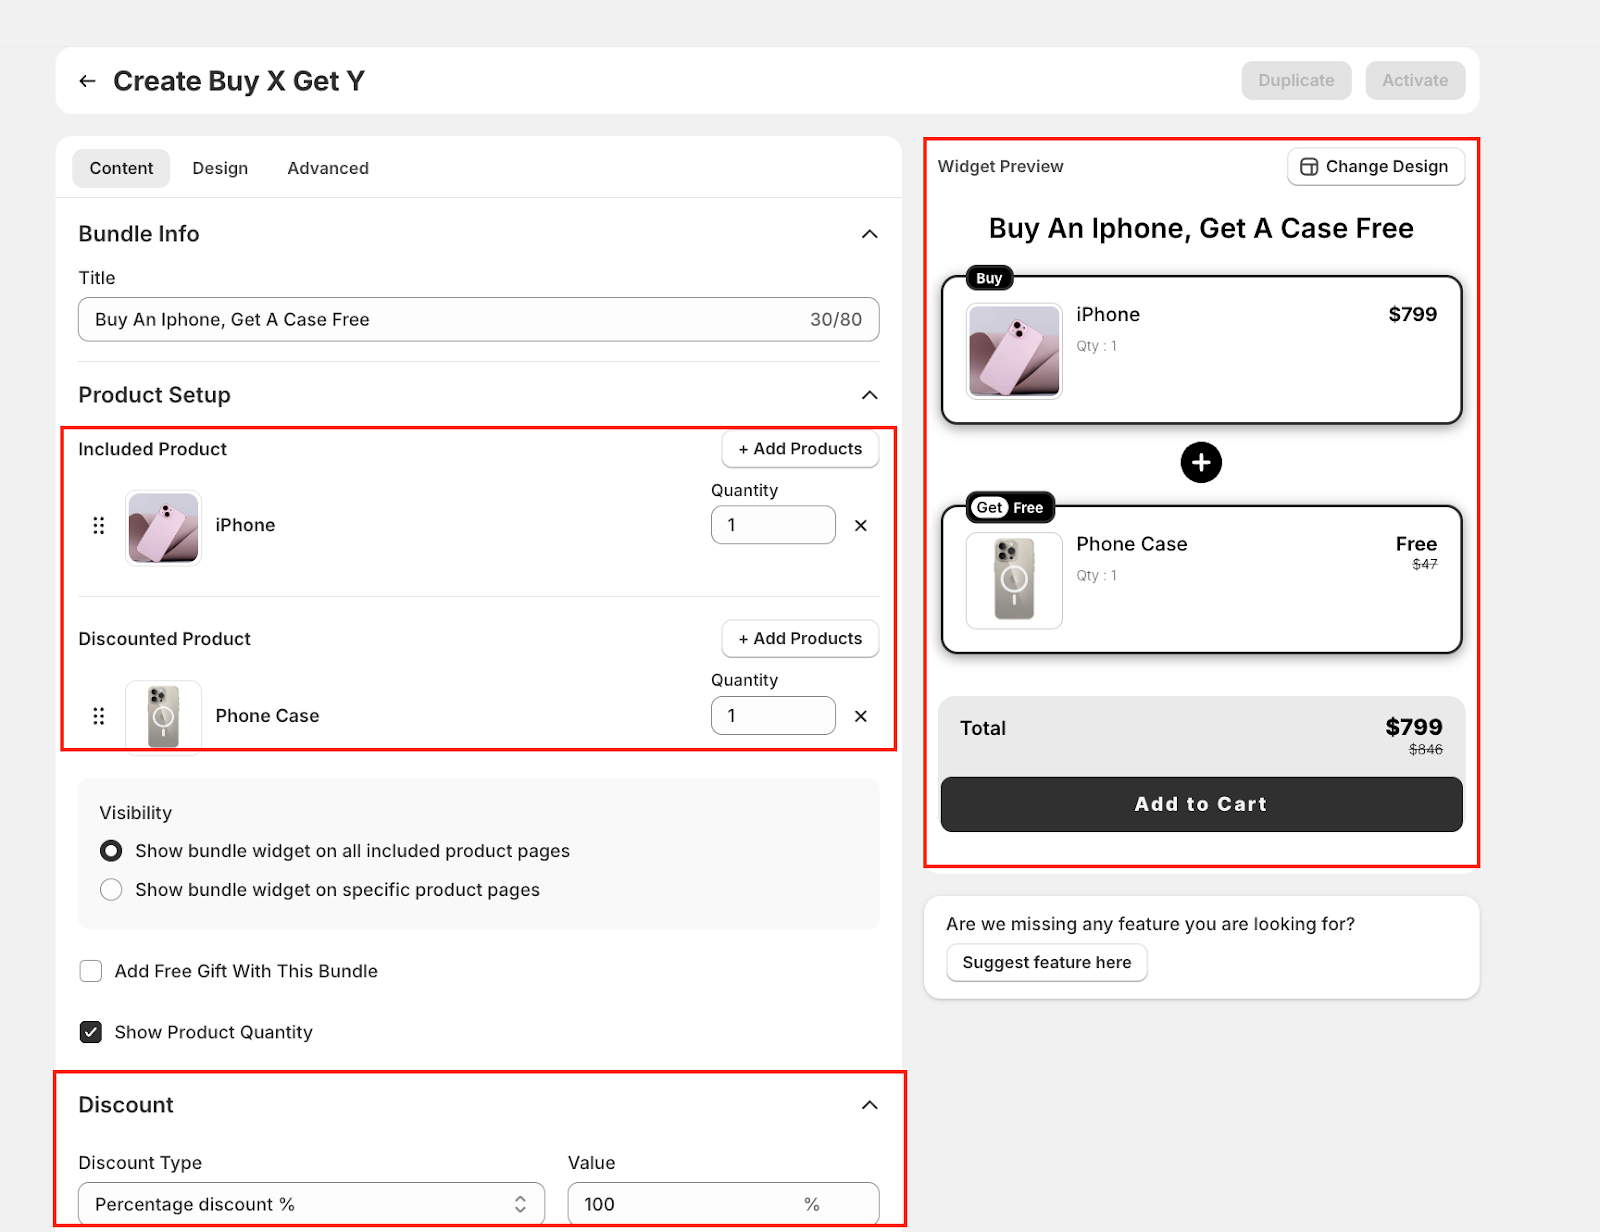Click the iPhone thumbnail in Included Product
1600x1232 pixels.
point(163,527)
